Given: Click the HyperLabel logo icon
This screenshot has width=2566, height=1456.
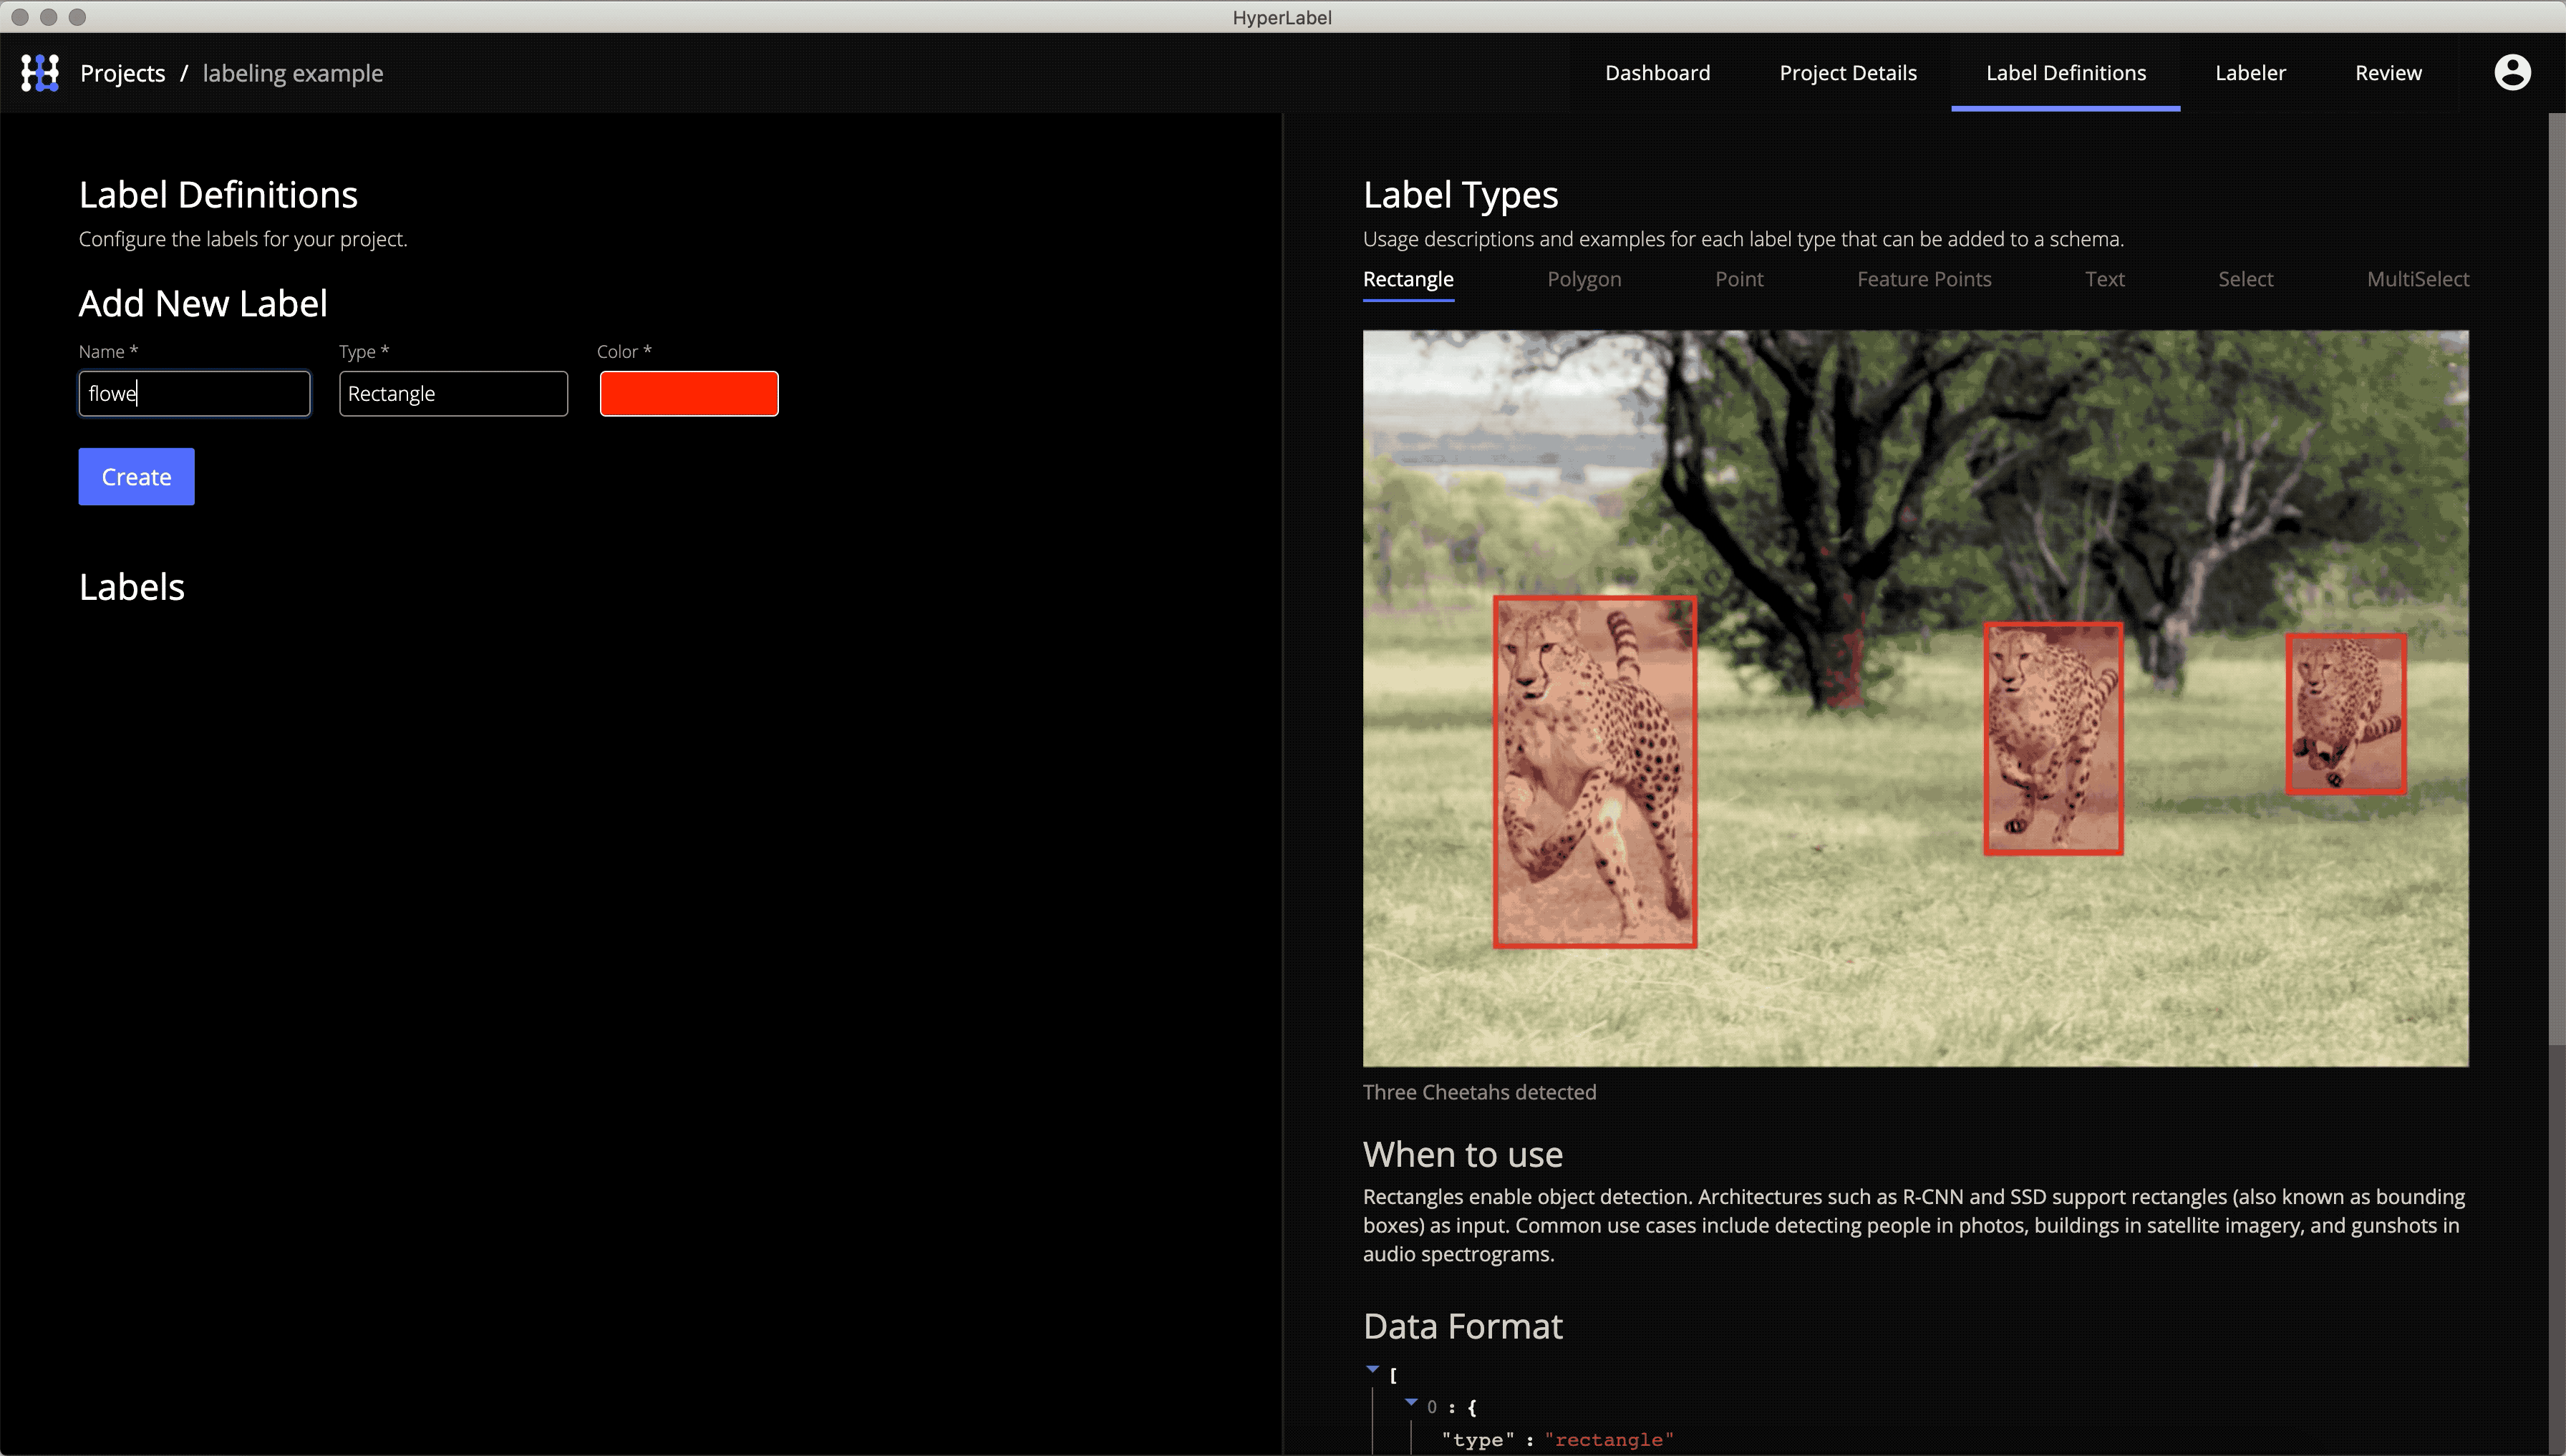Looking at the screenshot, I should (x=40, y=73).
